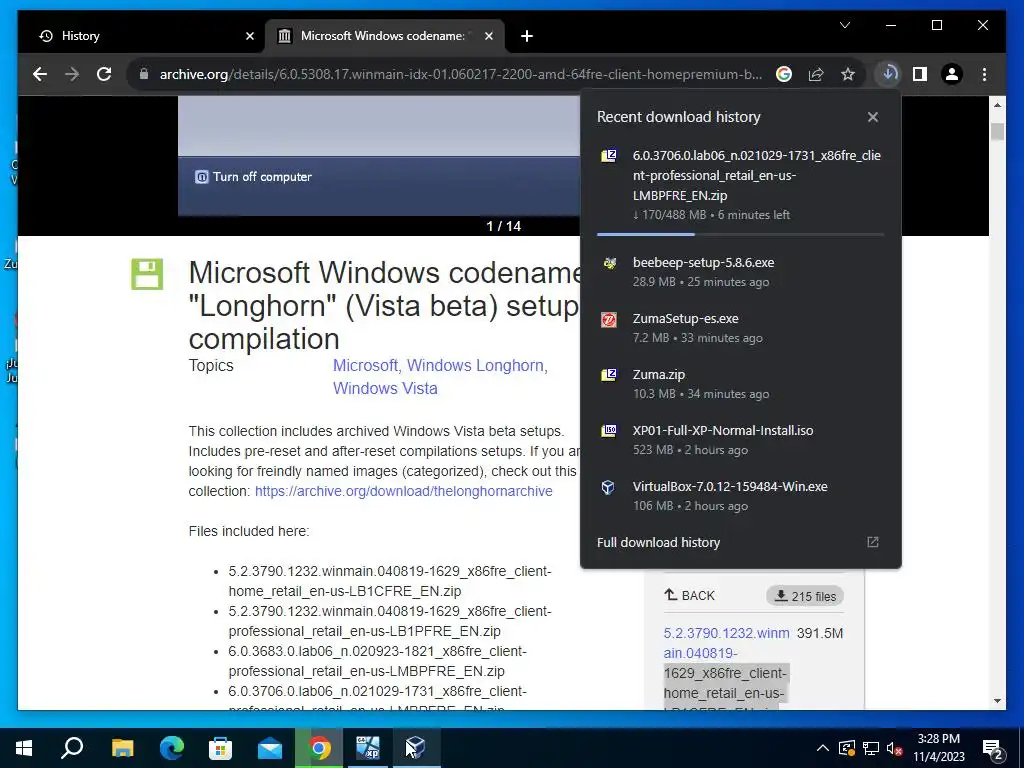Close the Microsoft Windows codename tab
This screenshot has width=1024, height=768.
pyautogui.click(x=488, y=36)
